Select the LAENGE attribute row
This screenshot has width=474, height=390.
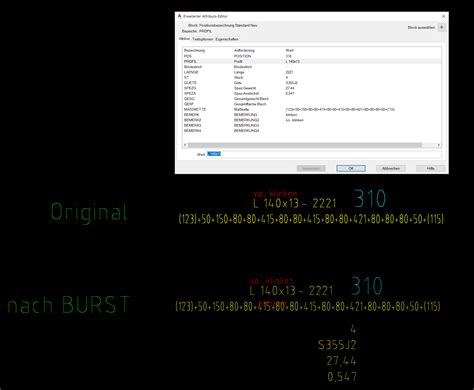click(312, 72)
